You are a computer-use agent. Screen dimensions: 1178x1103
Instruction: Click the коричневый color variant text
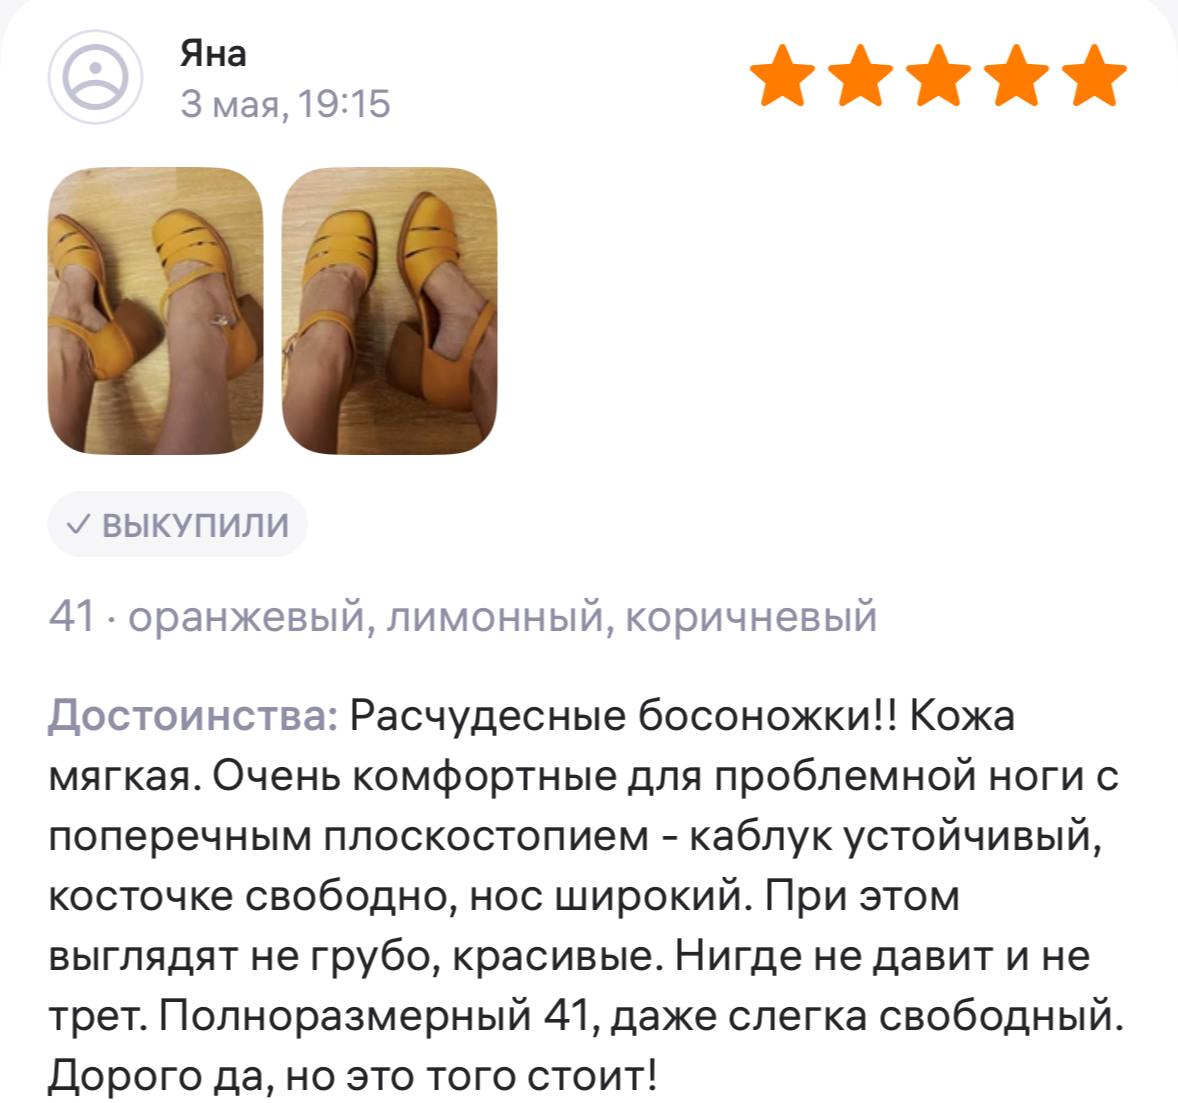pyautogui.click(x=751, y=618)
